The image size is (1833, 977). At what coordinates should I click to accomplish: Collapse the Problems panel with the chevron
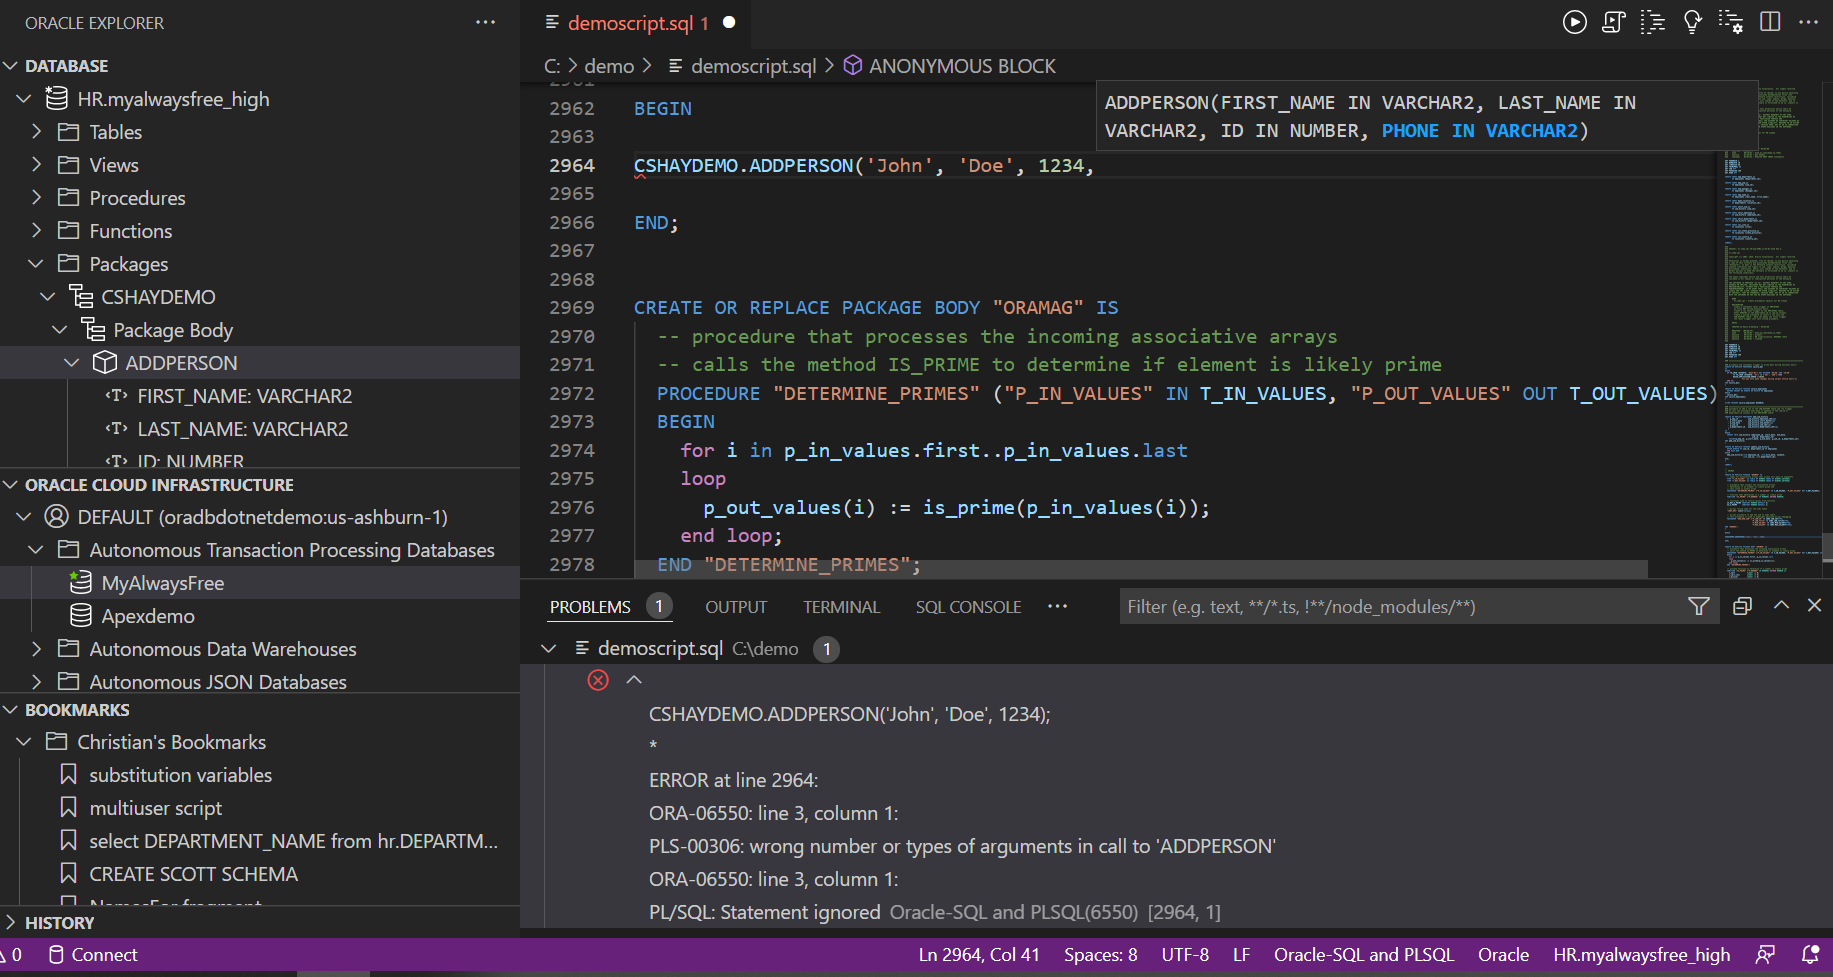click(1781, 605)
